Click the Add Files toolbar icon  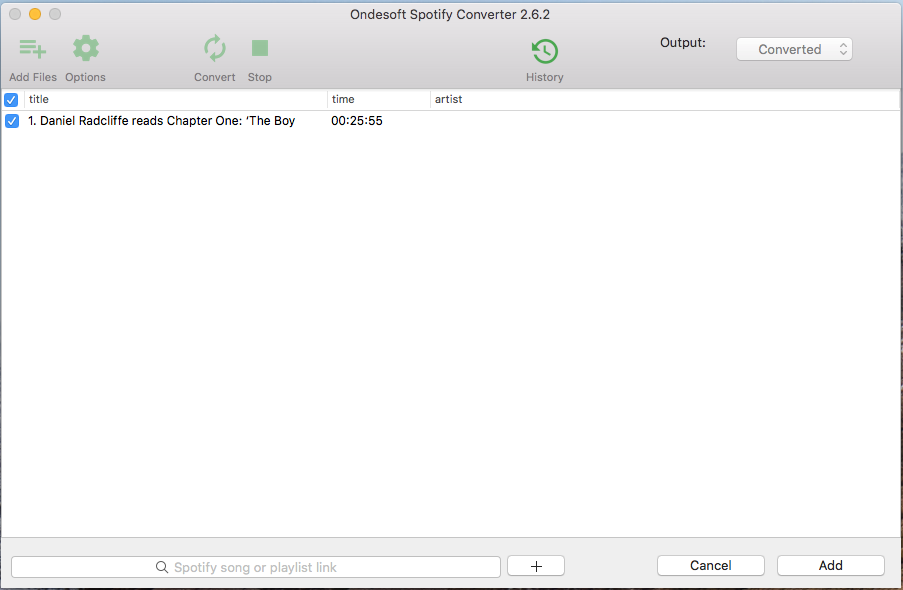coord(33,50)
